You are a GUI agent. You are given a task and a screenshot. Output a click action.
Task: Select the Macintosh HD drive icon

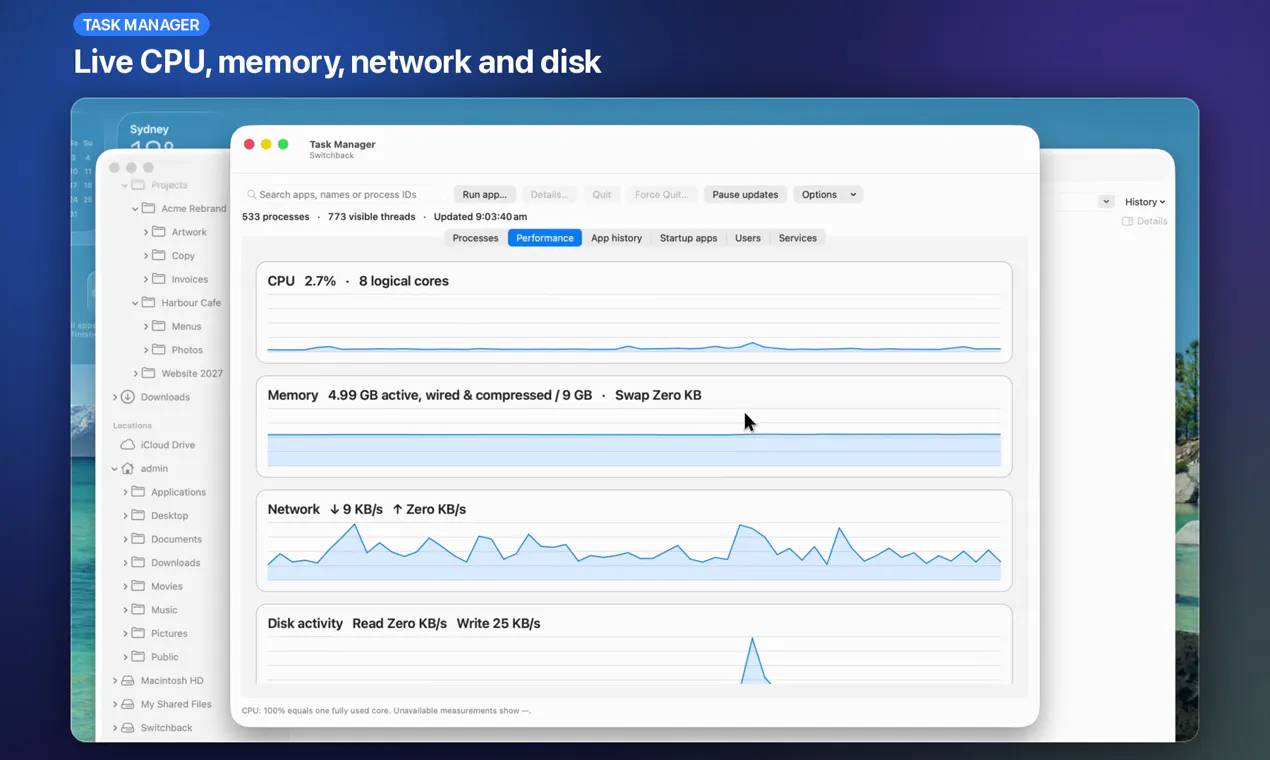click(127, 680)
